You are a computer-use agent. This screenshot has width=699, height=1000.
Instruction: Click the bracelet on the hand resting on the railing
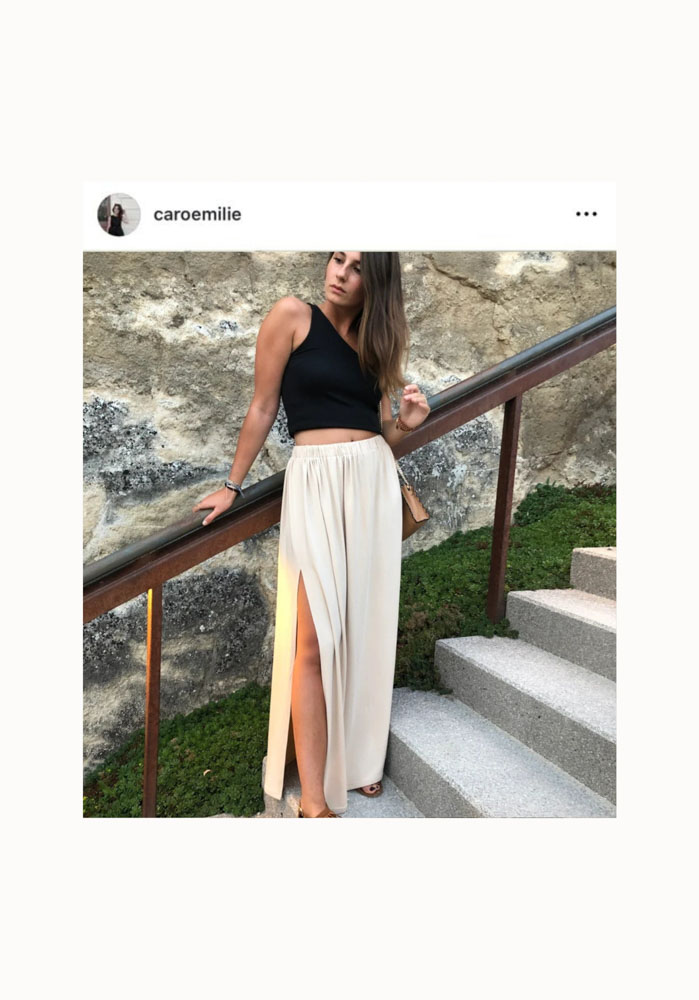coord(234,488)
